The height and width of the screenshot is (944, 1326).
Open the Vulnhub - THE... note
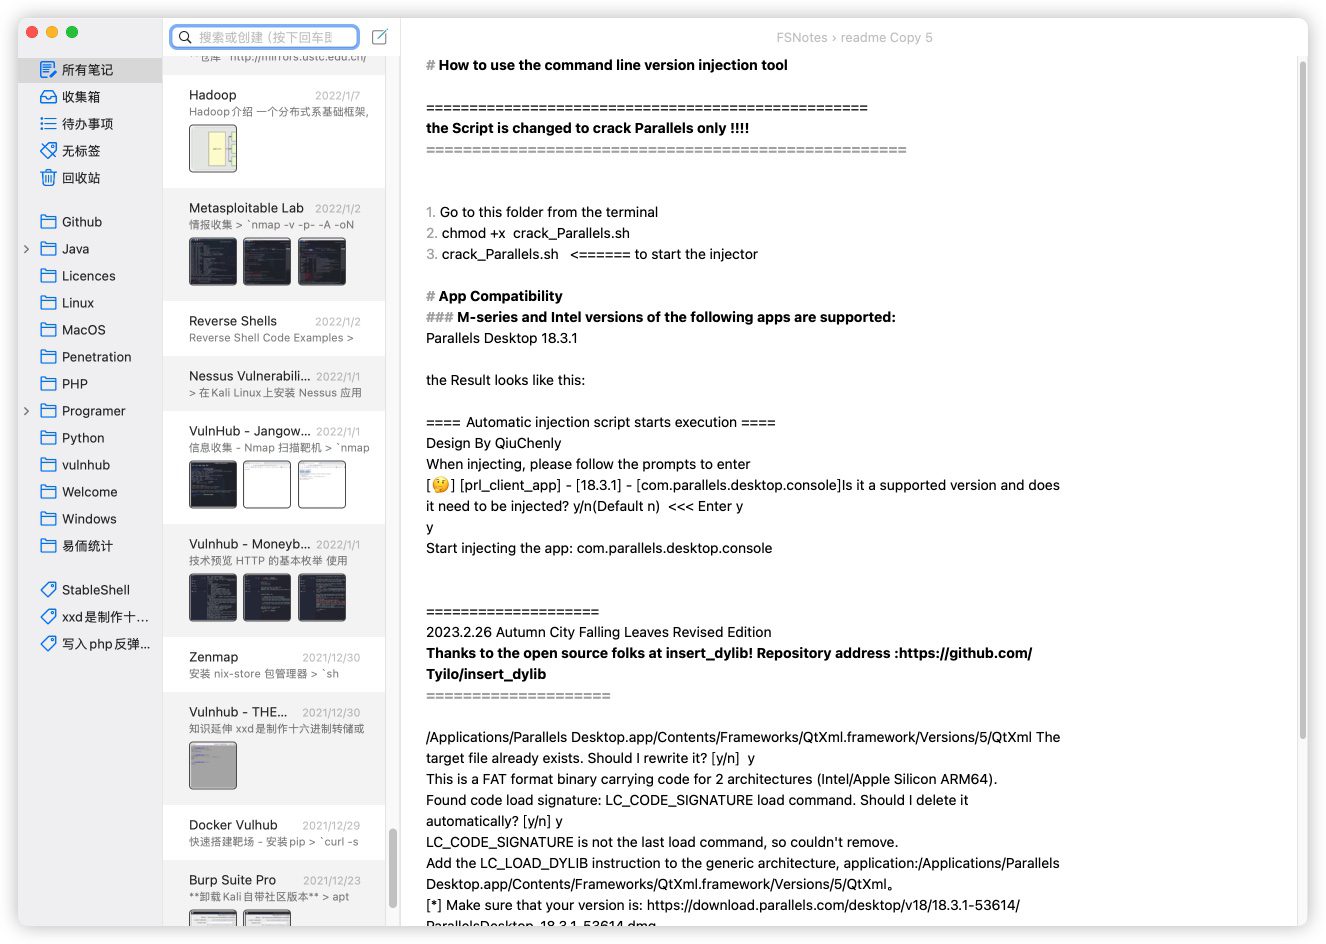point(274,748)
